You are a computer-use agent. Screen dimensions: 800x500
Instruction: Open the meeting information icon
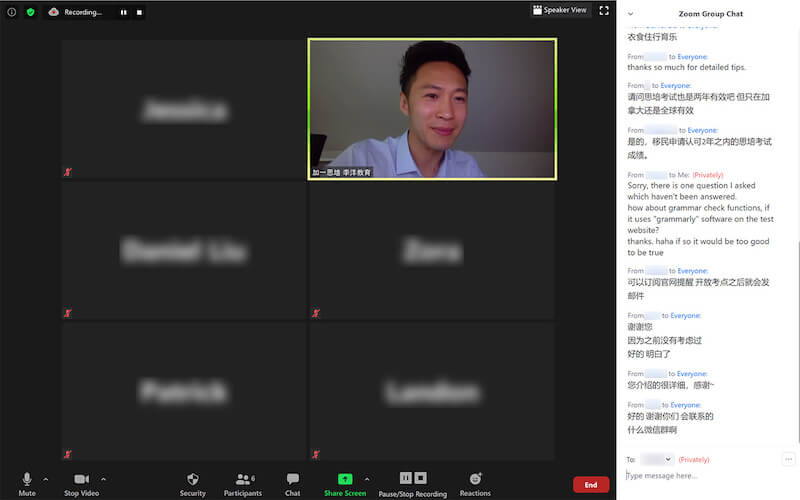[12, 12]
